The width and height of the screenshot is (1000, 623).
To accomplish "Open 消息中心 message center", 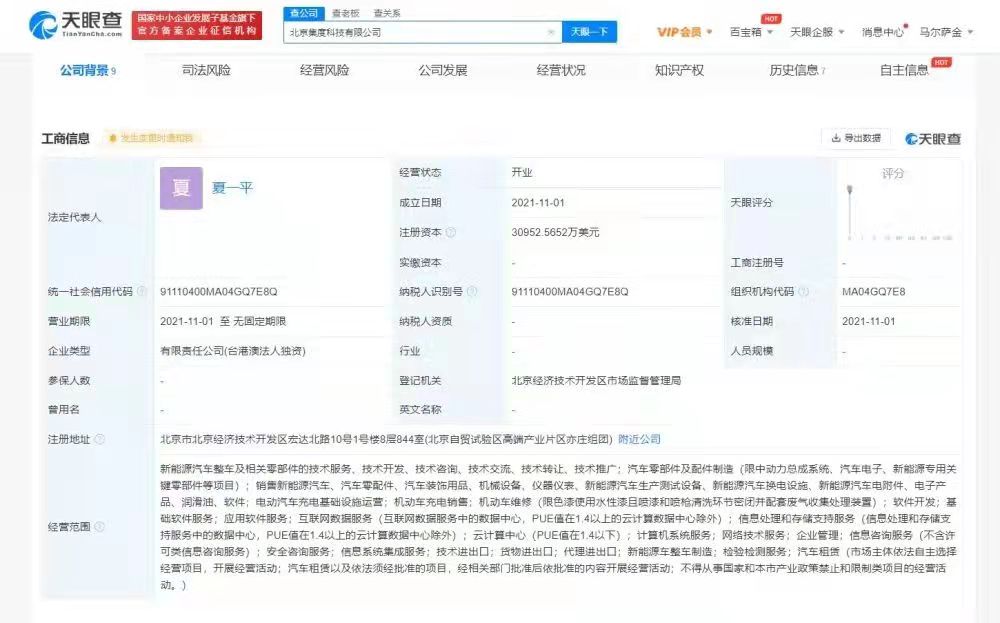I will pos(883,32).
